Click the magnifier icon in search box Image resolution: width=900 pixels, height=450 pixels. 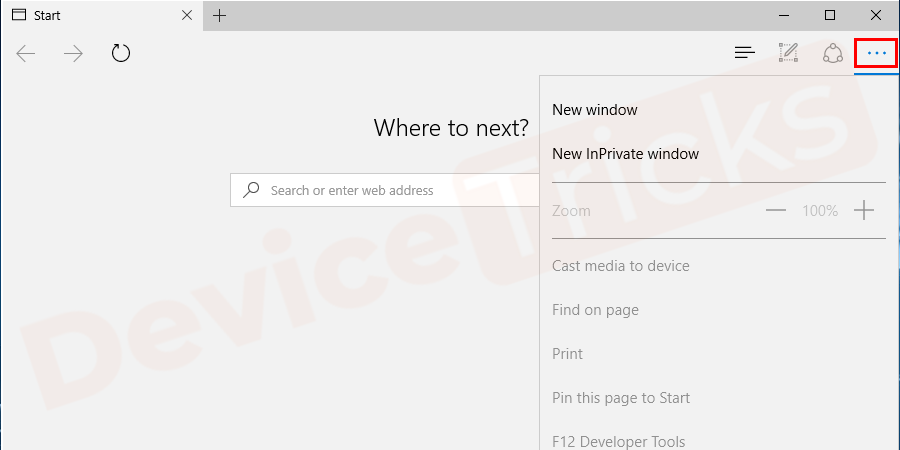[250, 190]
